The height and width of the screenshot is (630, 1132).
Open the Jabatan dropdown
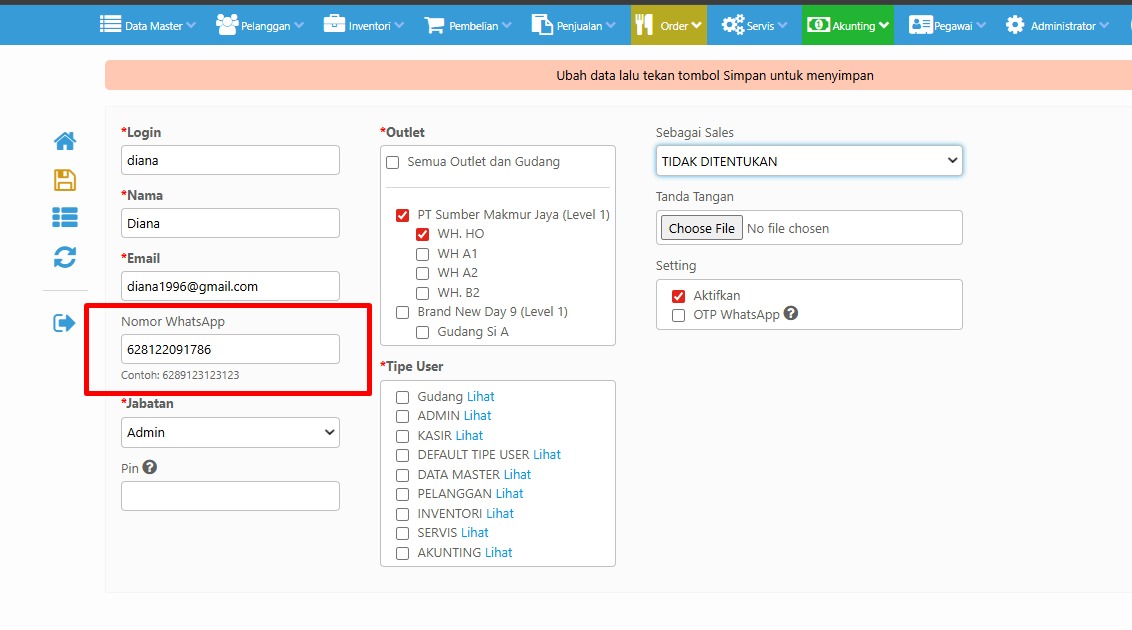coord(230,432)
